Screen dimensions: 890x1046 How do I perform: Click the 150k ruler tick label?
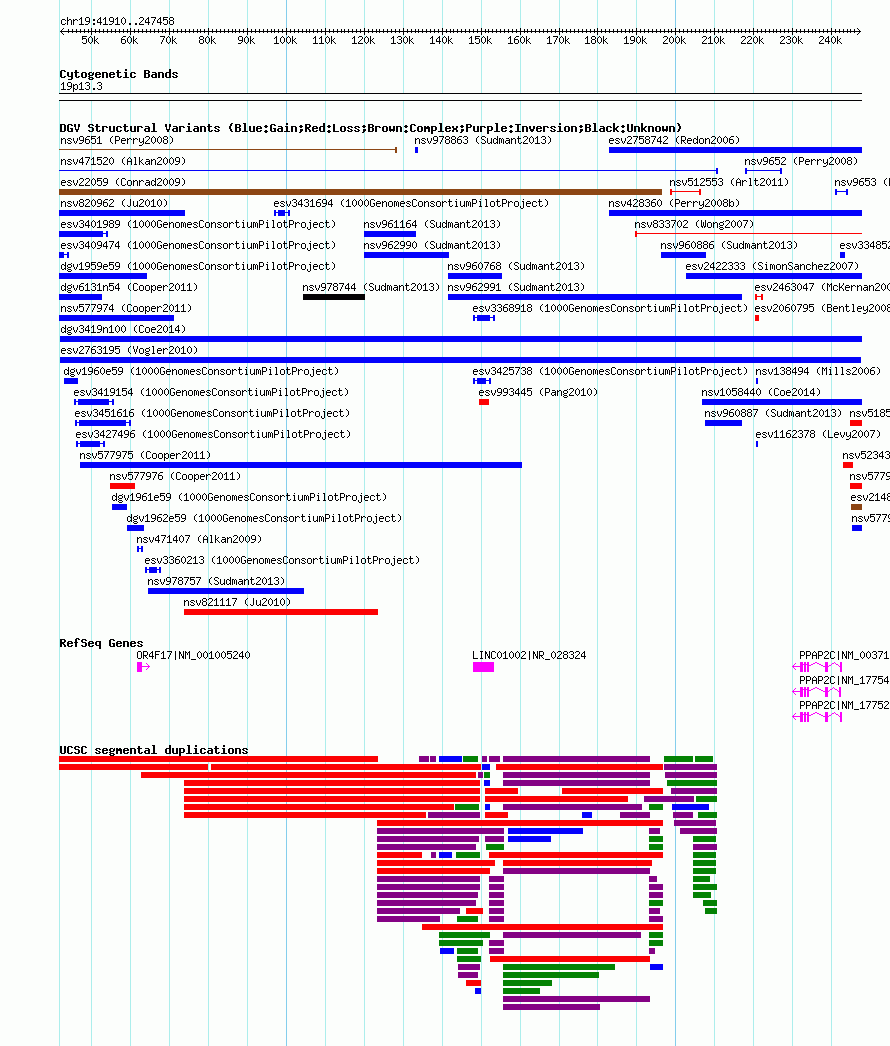[480, 41]
